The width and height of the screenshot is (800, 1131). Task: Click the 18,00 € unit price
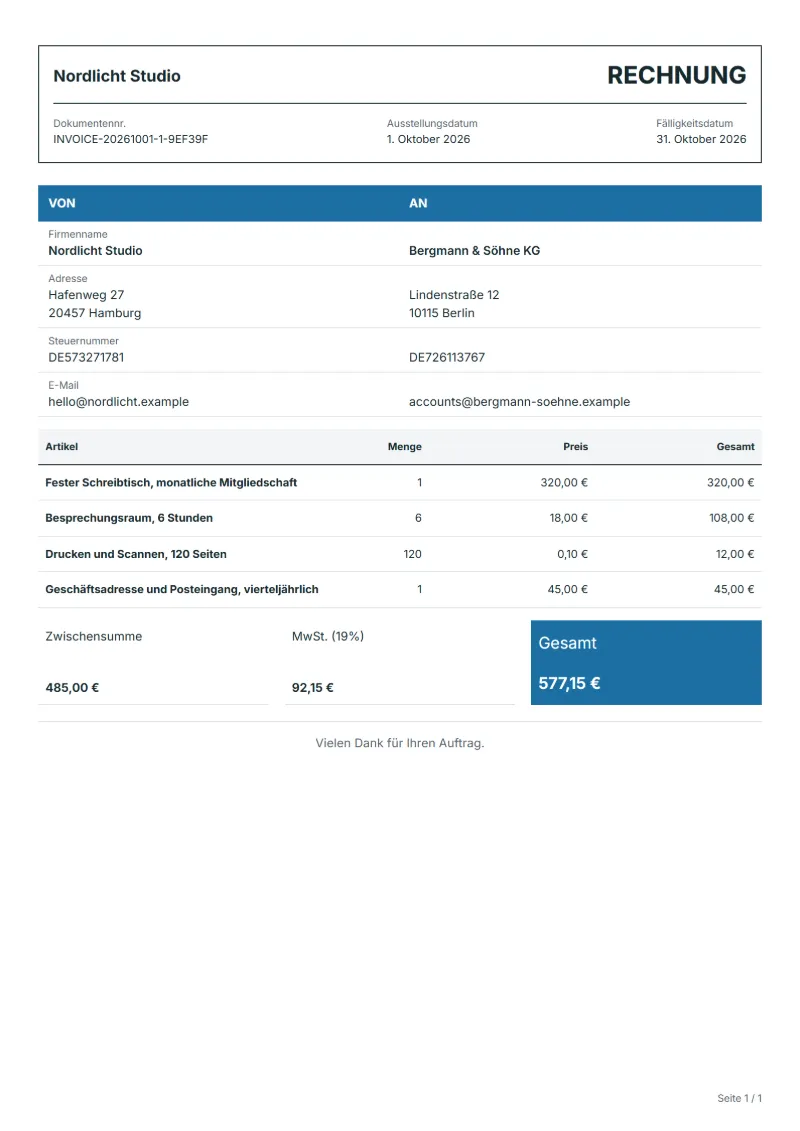tap(568, 518)
